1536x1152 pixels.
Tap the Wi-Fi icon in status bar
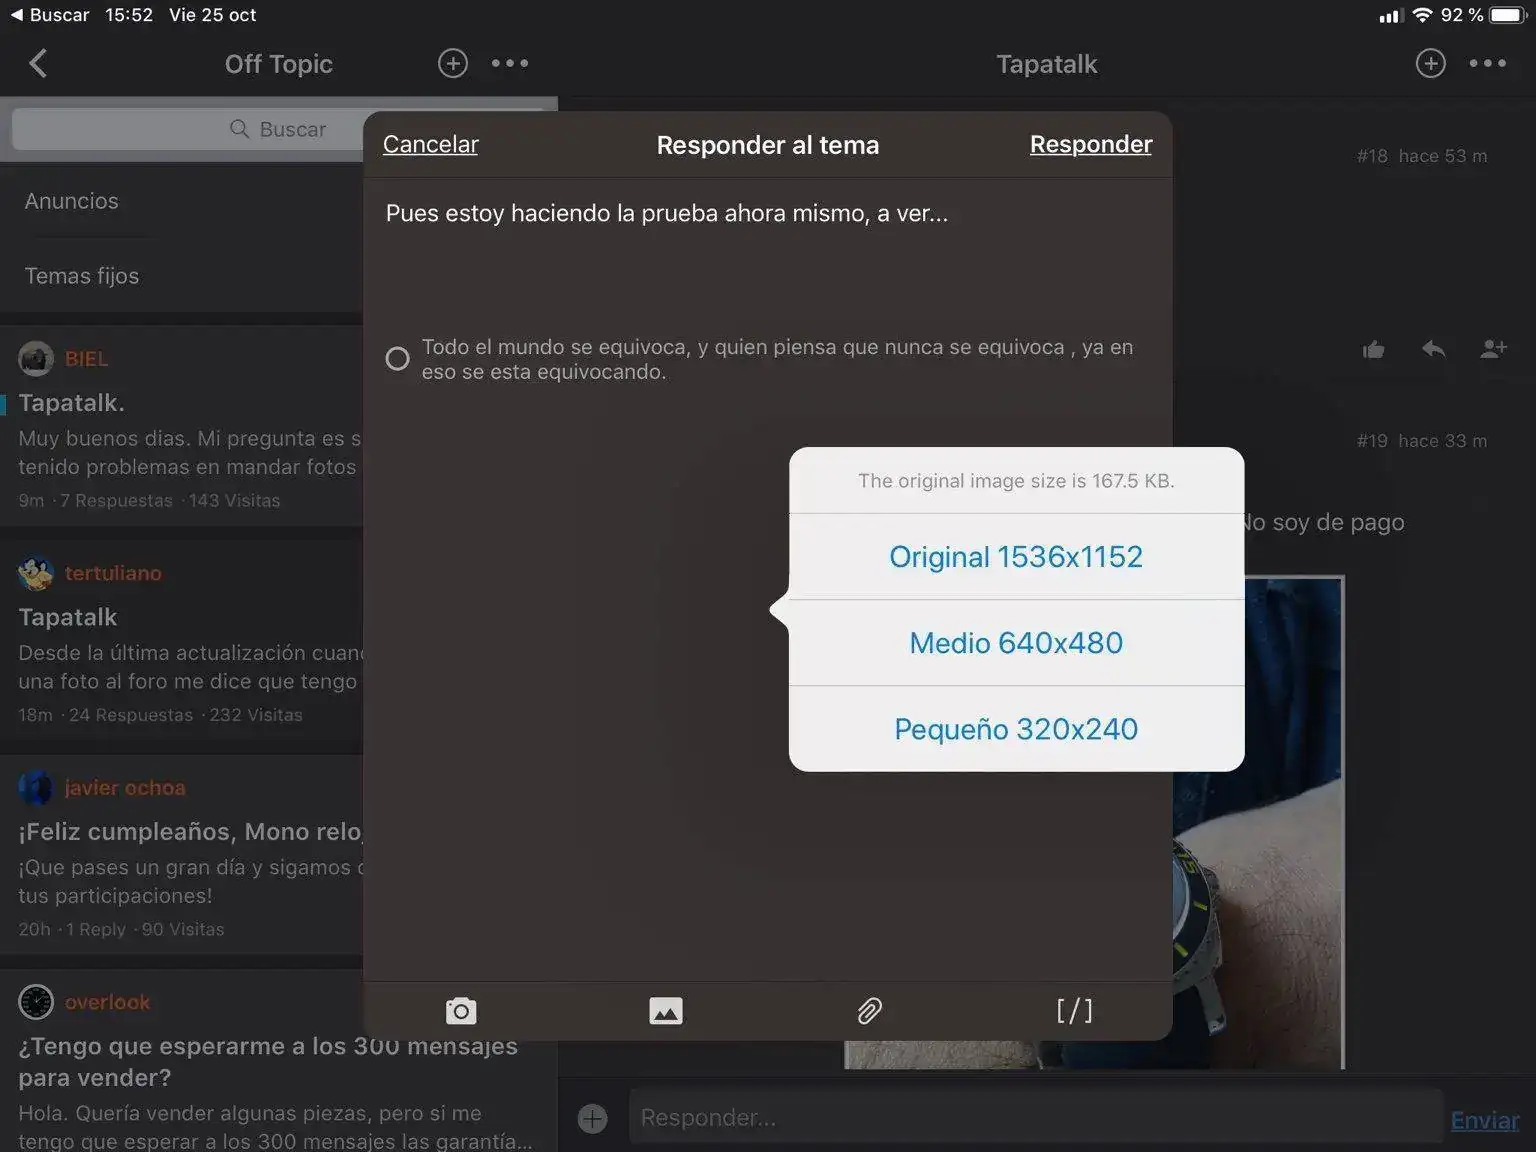pos(1422,15)
